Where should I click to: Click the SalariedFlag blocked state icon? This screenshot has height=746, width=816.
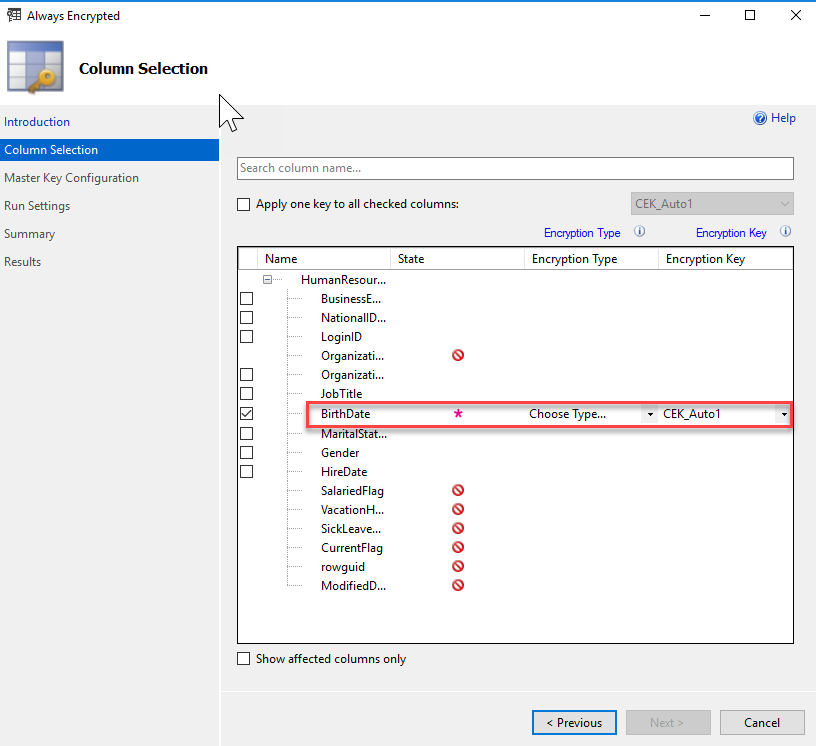tap(458, 490)
